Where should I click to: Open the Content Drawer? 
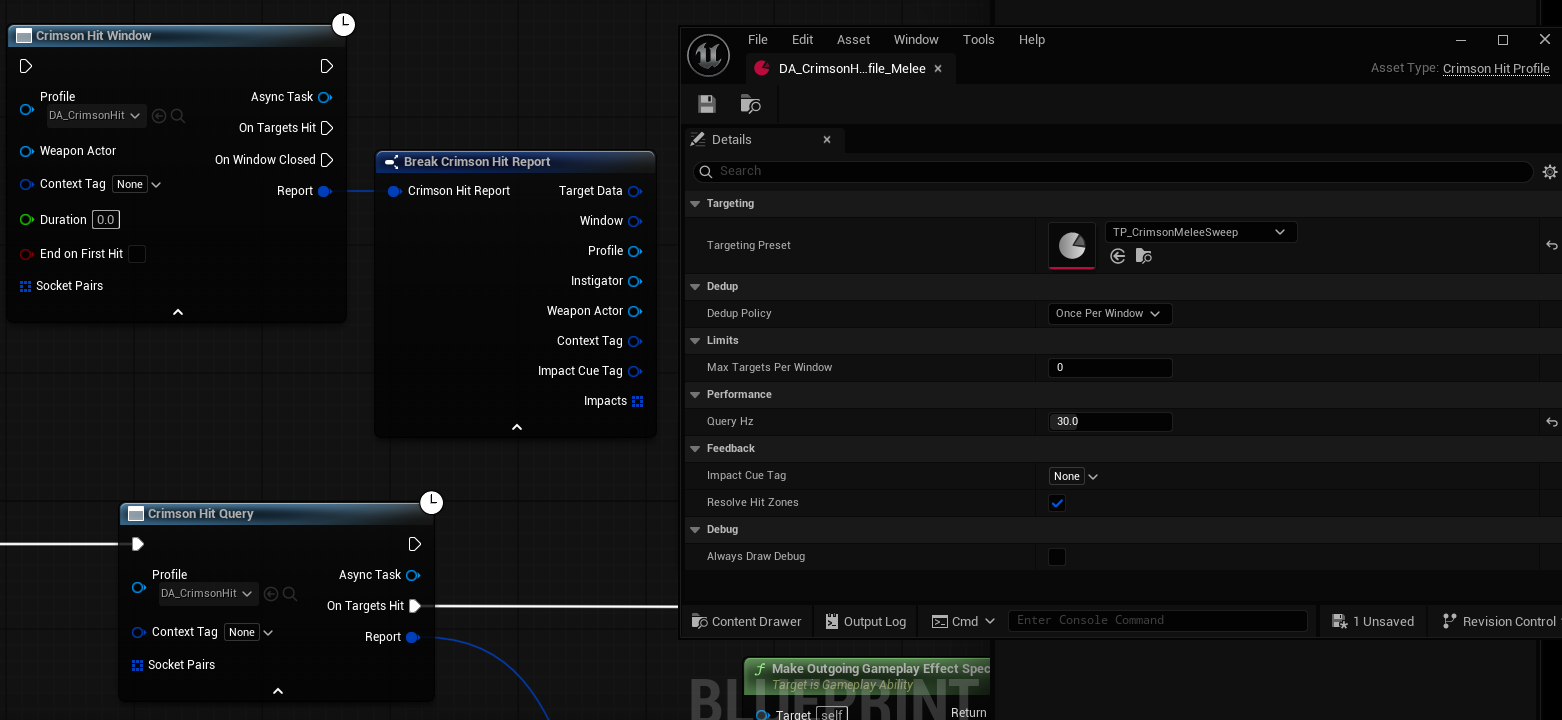click(x=747, y=622)
